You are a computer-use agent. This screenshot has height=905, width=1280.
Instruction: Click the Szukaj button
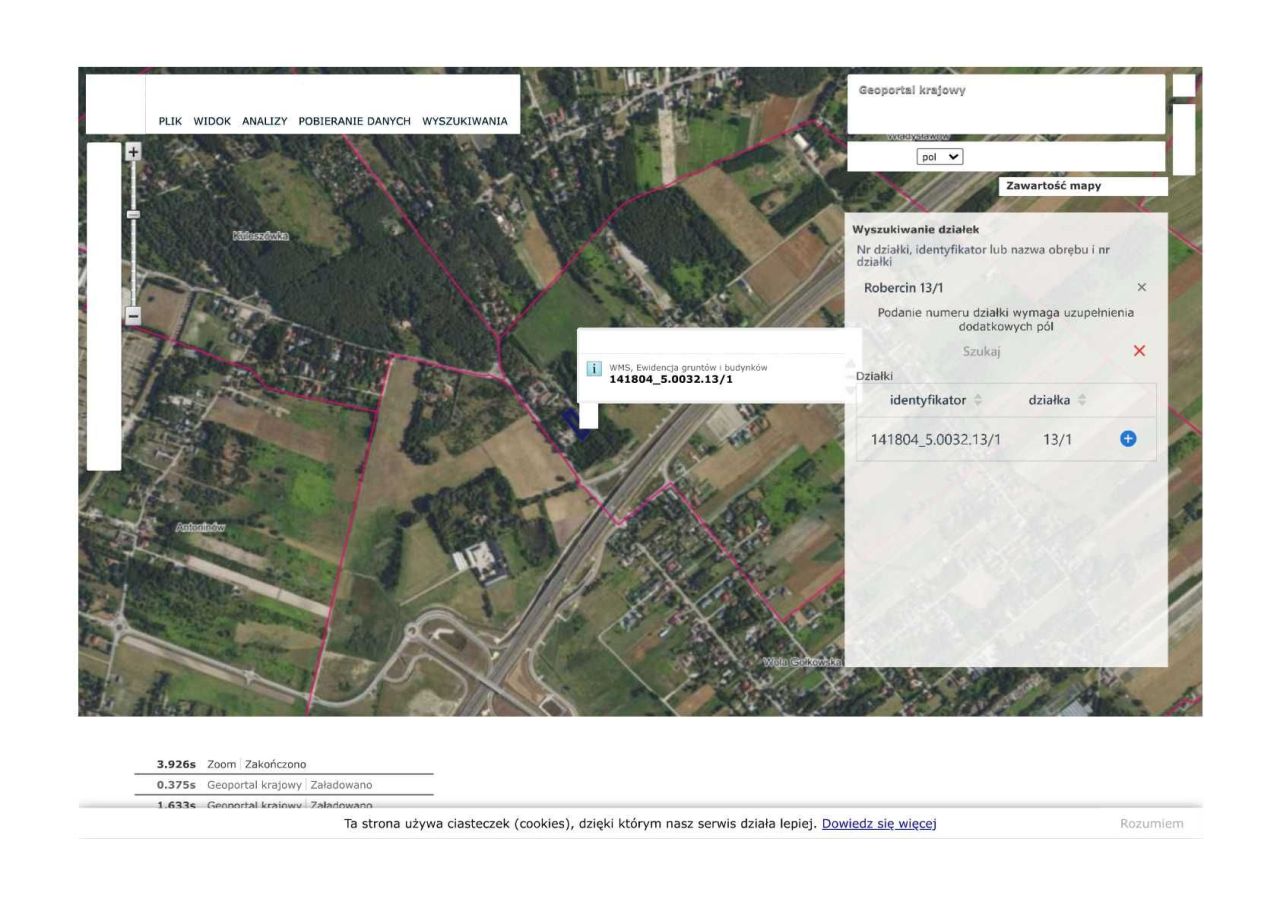(982, 351)
